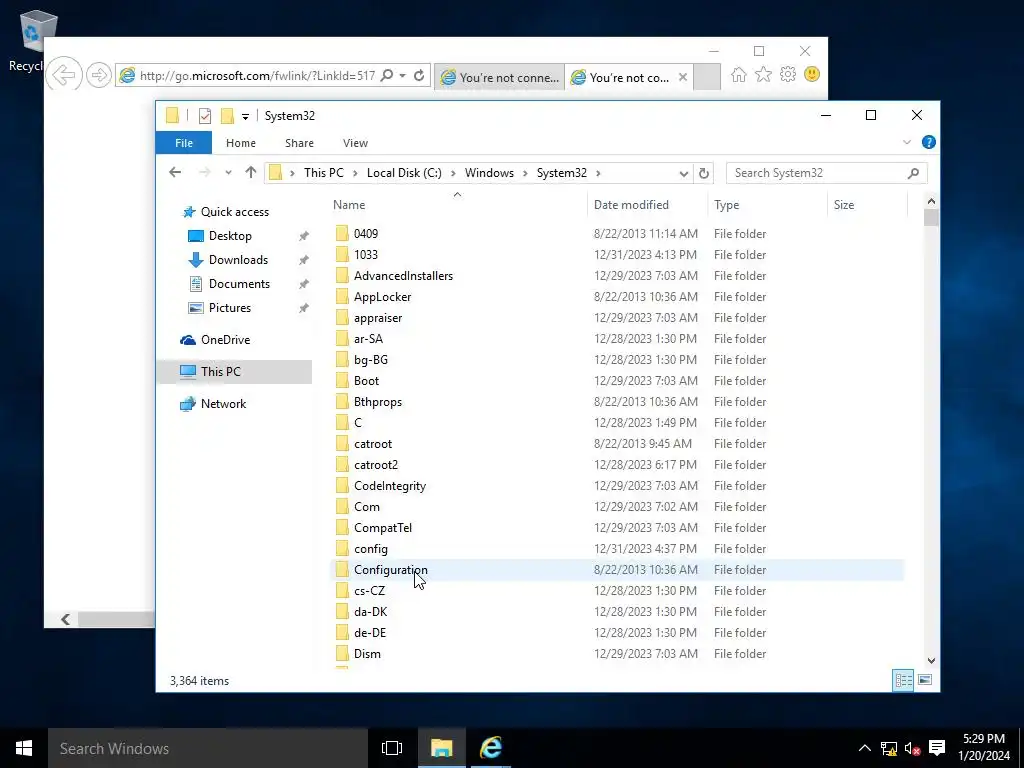The image size is (1024, 768).
Task: Open a new tab in Internet Explorer
Action: click(x=707, y=76)
